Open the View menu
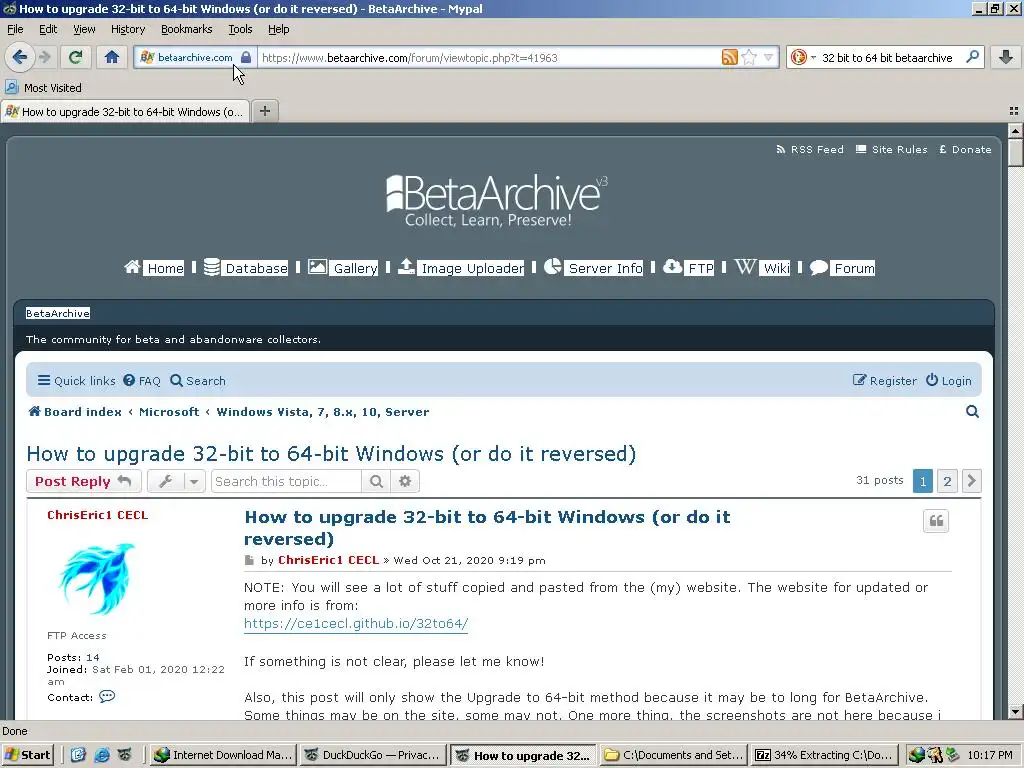The width and height of the screenshot is (1024, 768). (x=84, y=29)
